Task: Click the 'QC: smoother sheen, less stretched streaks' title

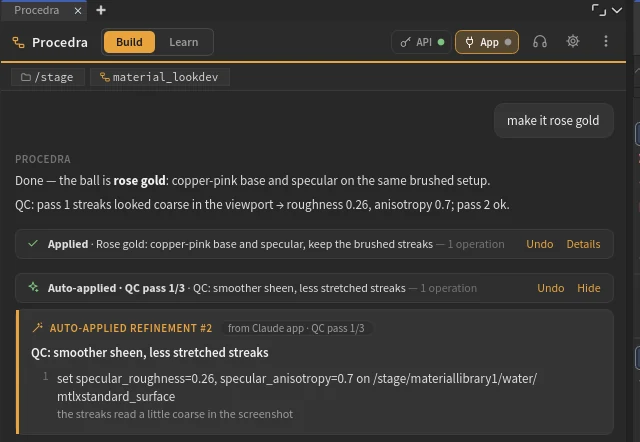Action: point(150,353)
